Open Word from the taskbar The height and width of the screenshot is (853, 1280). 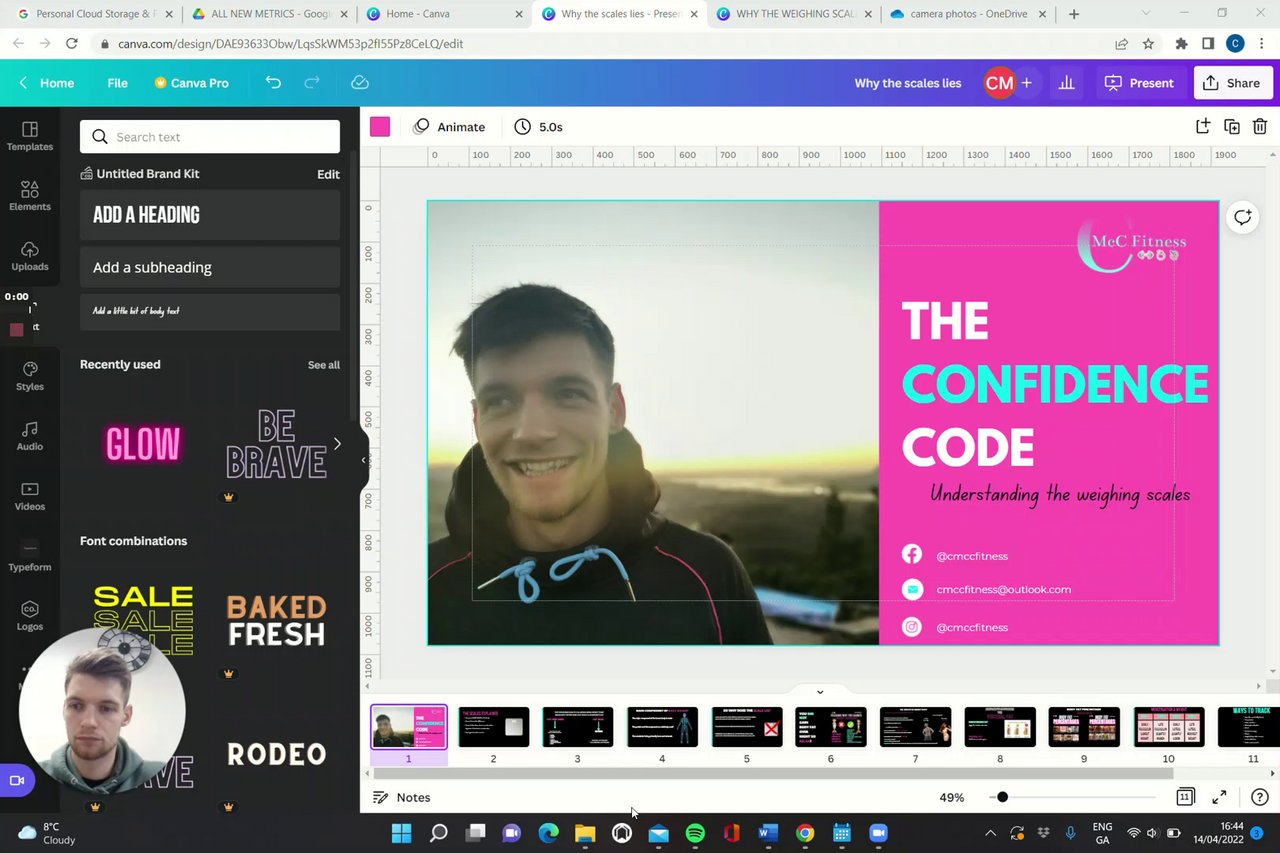click(768, 833)
